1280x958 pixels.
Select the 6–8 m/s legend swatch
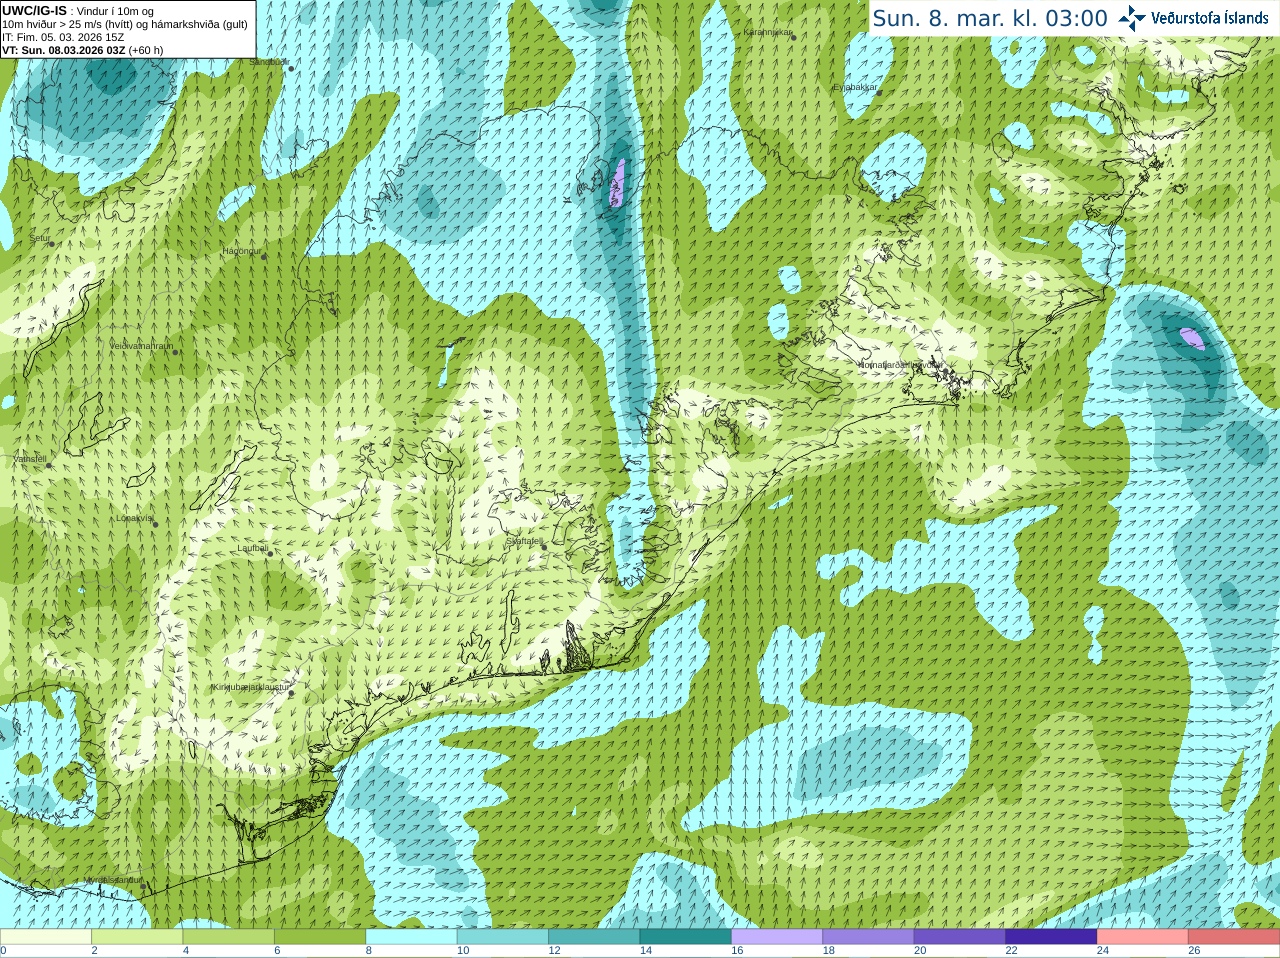coord(320,937)
